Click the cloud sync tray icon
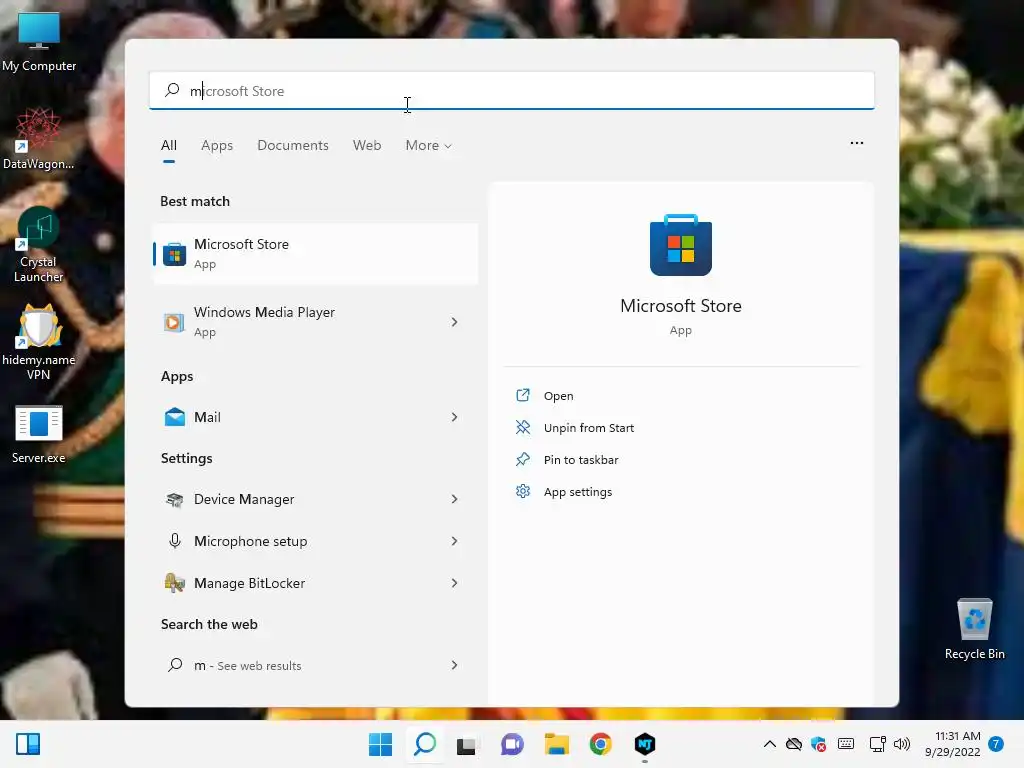The height and width of the screenshot is (768, 1024). [794, 744]
